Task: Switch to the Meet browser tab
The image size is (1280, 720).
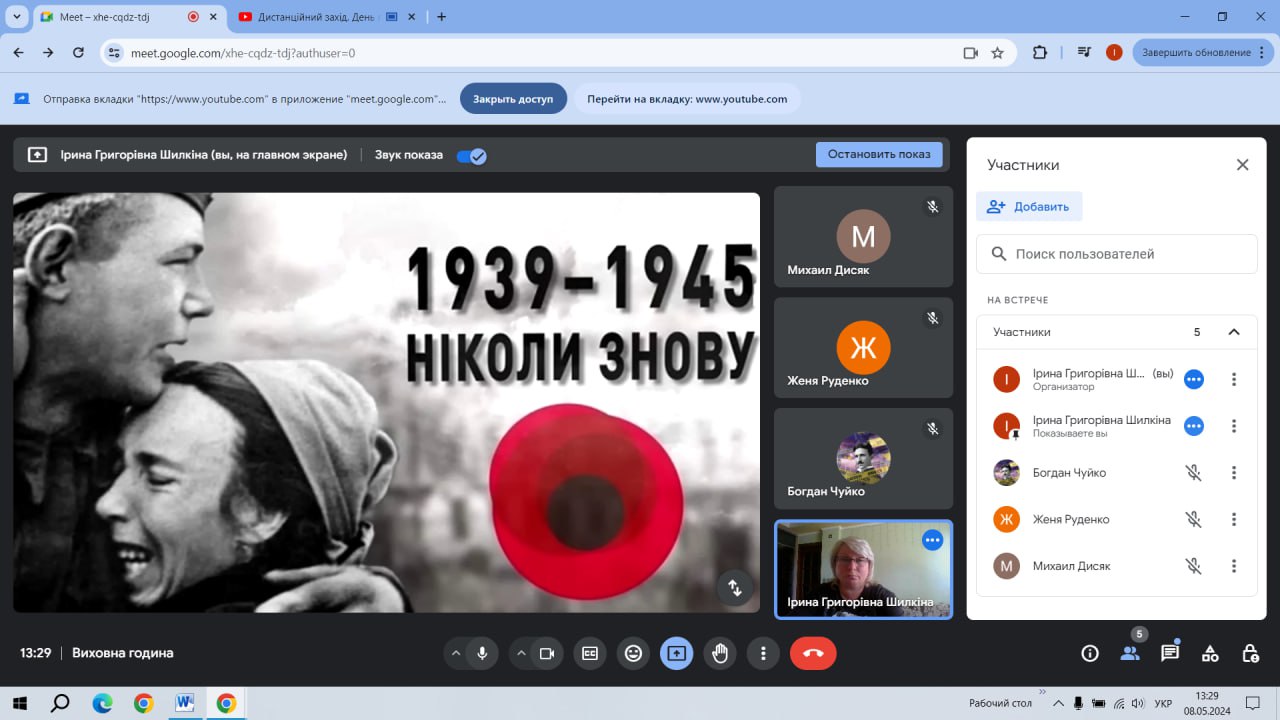Action: (x=128, y=17)
